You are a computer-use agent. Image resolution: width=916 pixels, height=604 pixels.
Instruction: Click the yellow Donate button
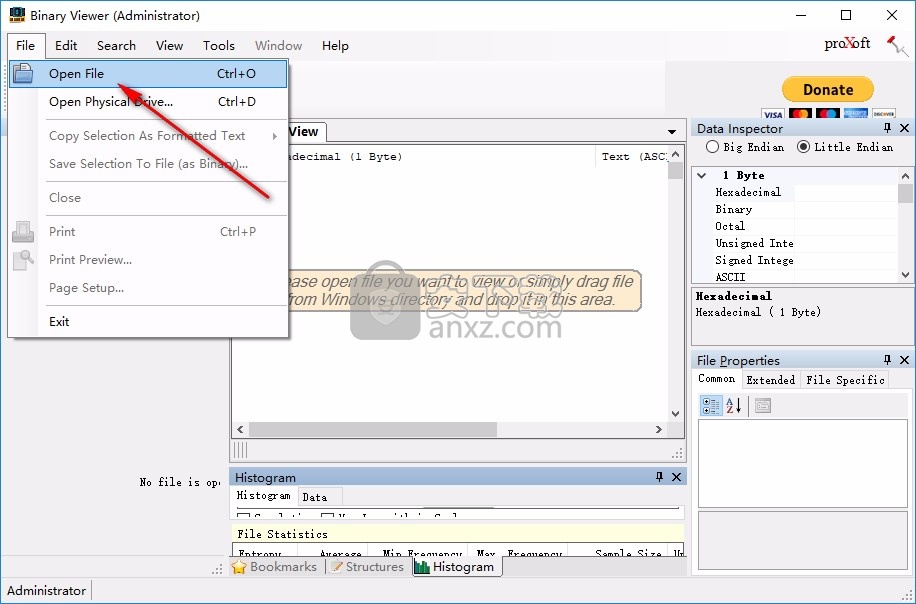click(x=828, y=90)
